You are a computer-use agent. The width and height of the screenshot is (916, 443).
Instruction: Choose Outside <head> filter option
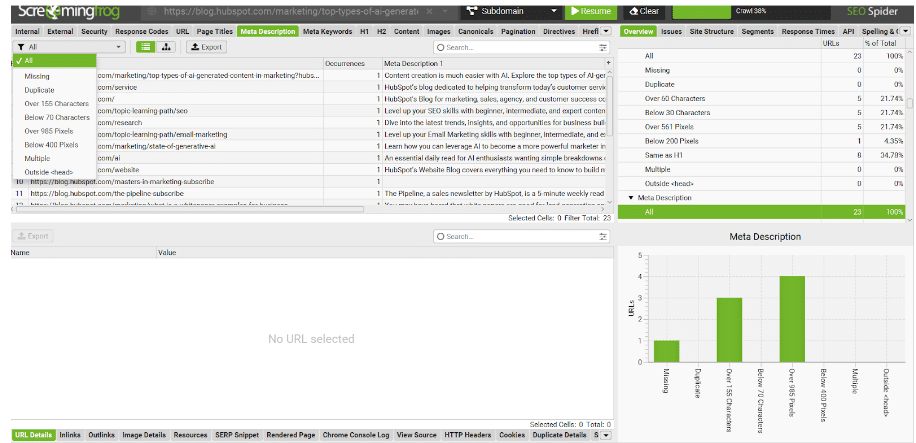[x=49, y=172]
